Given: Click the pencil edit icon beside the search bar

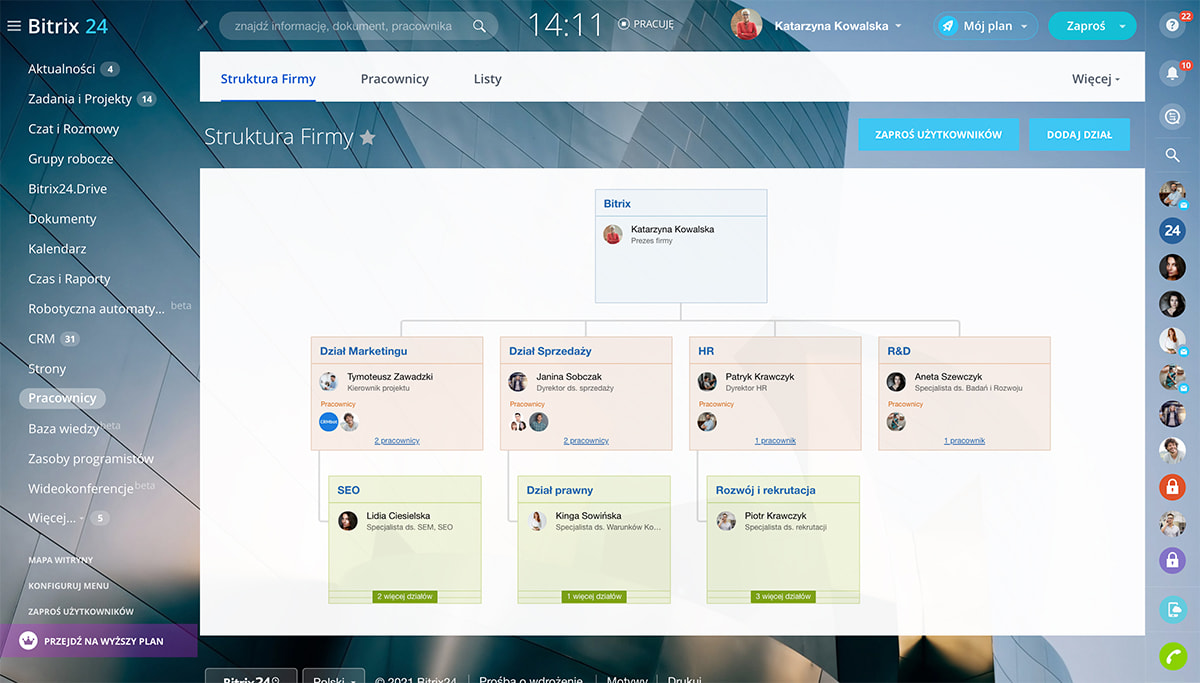Looking at the screenshot, I should tap(204, 26).
